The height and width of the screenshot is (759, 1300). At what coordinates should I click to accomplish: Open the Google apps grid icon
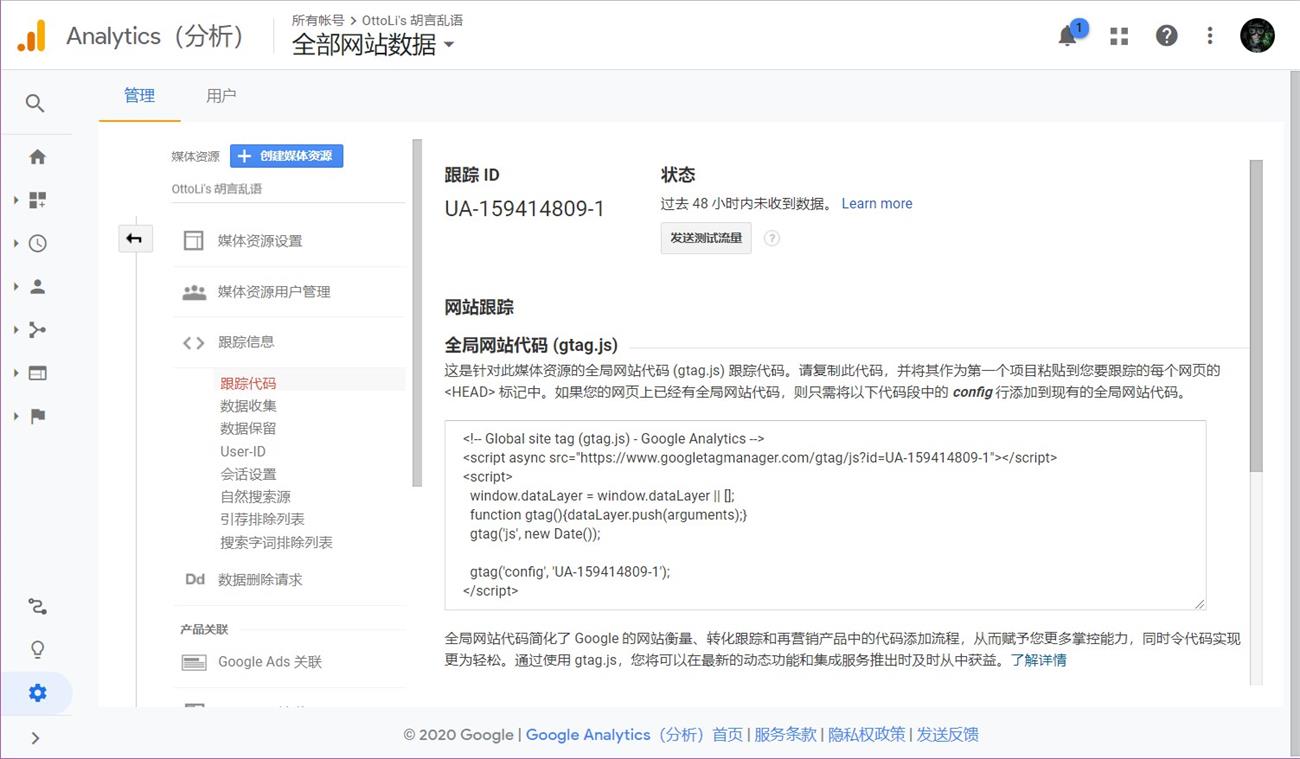pos(1119,36)
